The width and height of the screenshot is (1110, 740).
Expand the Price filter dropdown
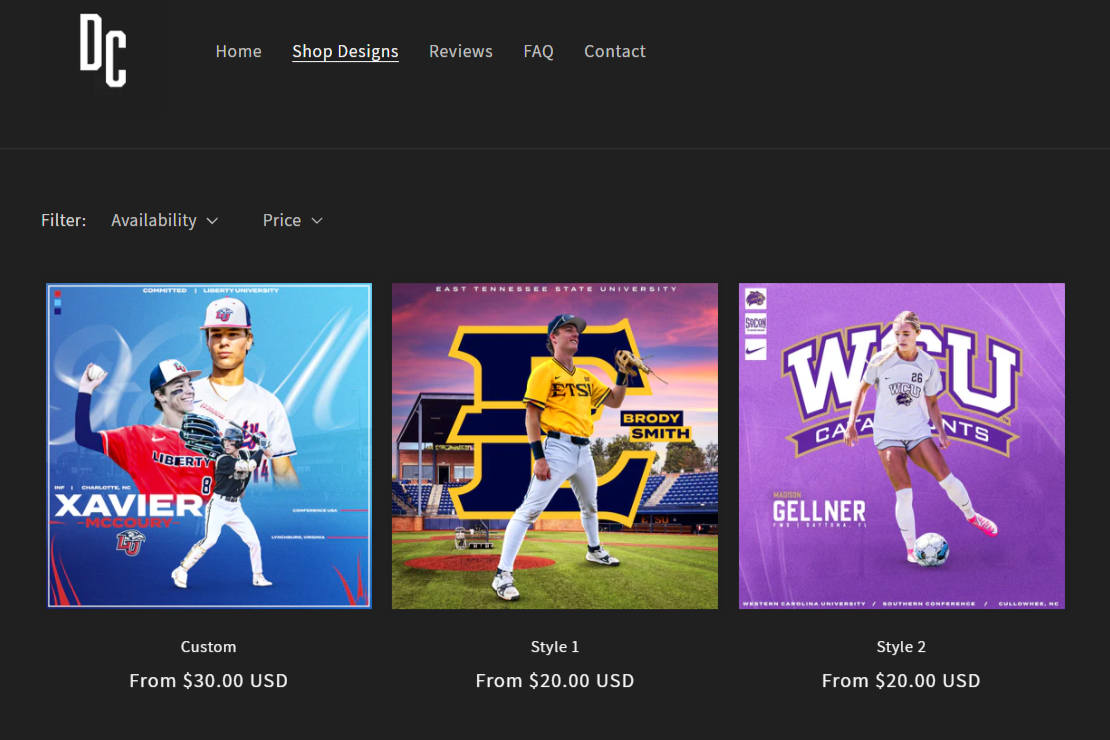(293, 220)
